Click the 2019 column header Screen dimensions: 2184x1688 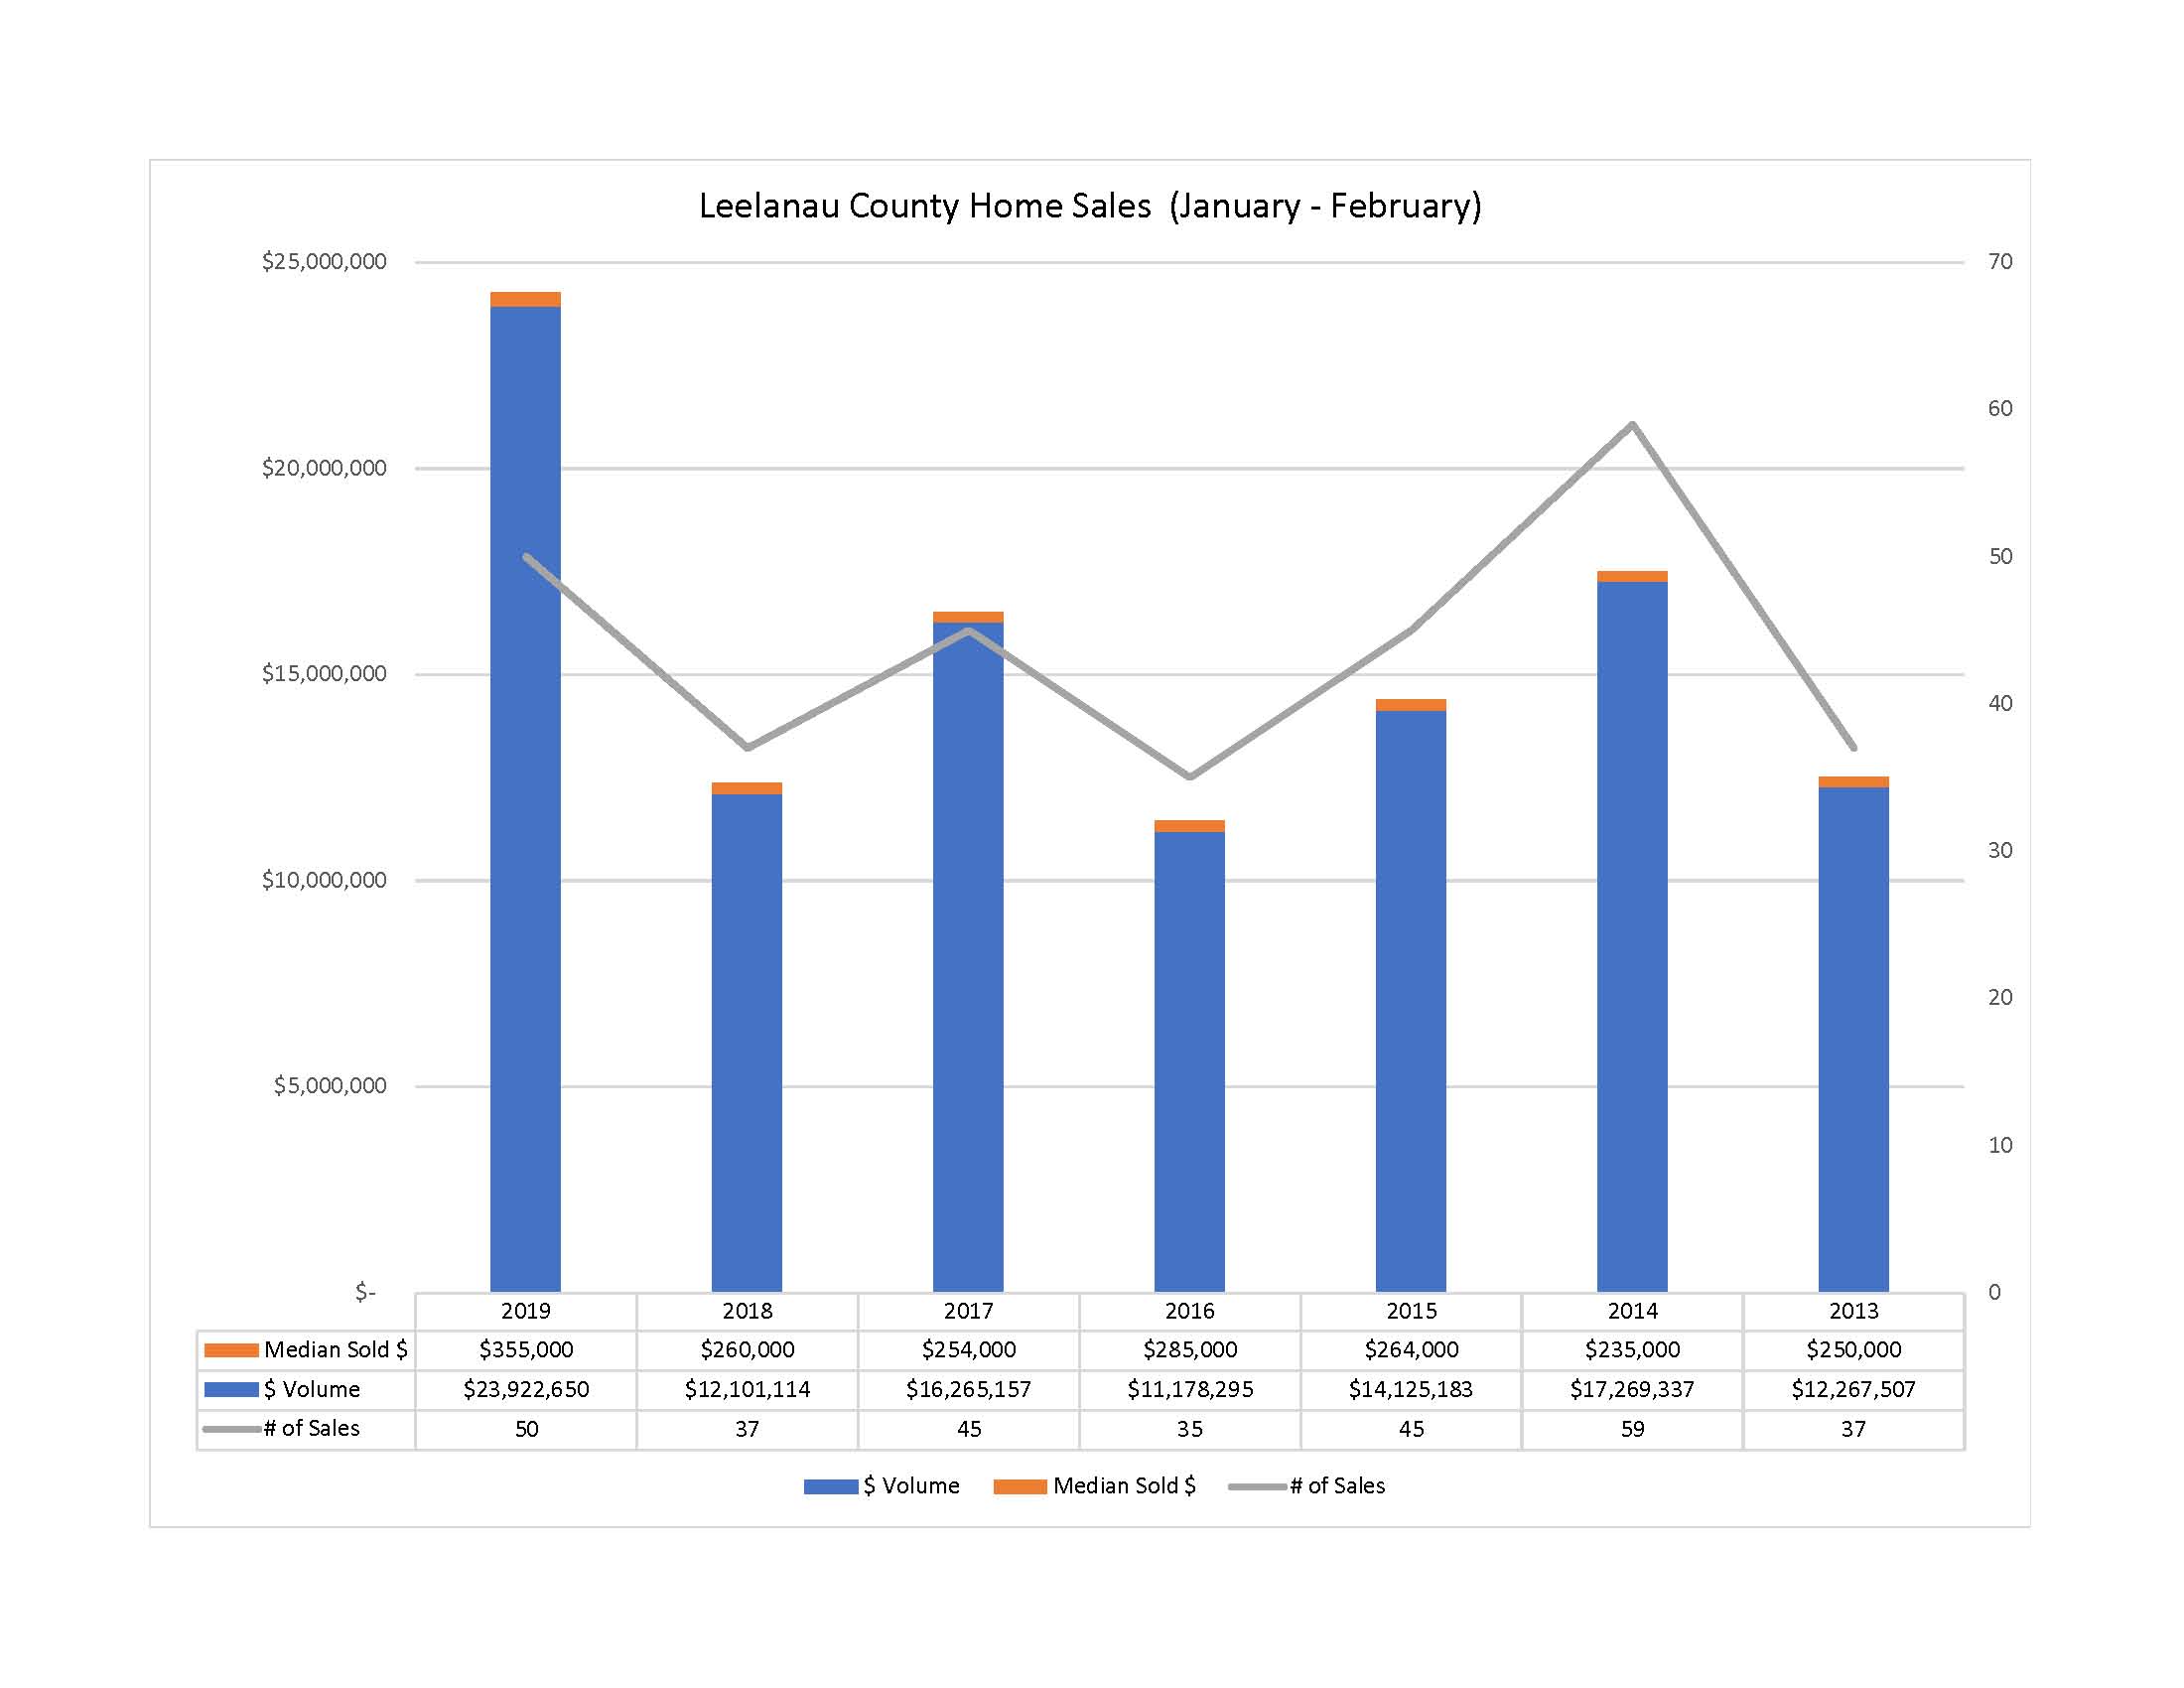(526, 1311)
